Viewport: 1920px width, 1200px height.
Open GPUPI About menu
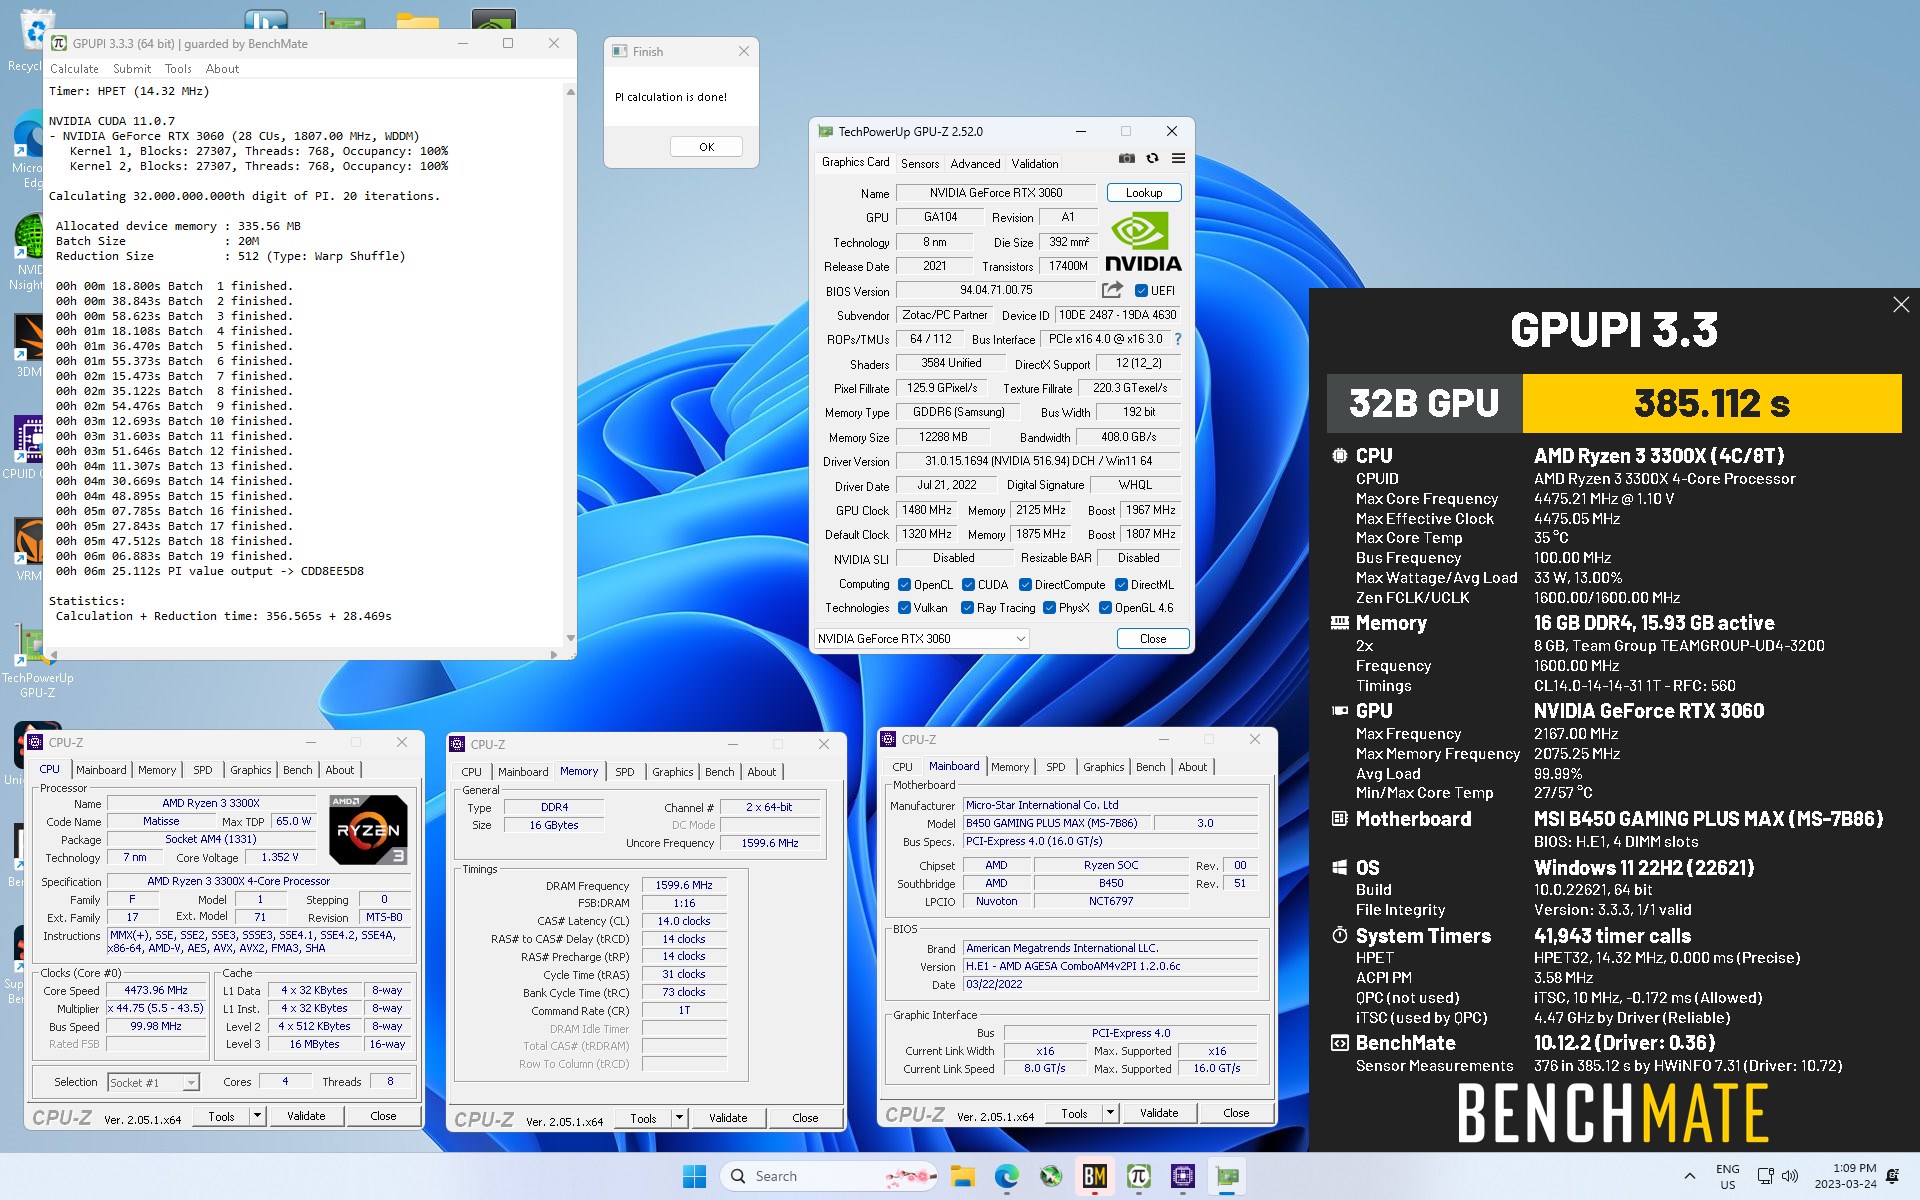tap(222, 69)
